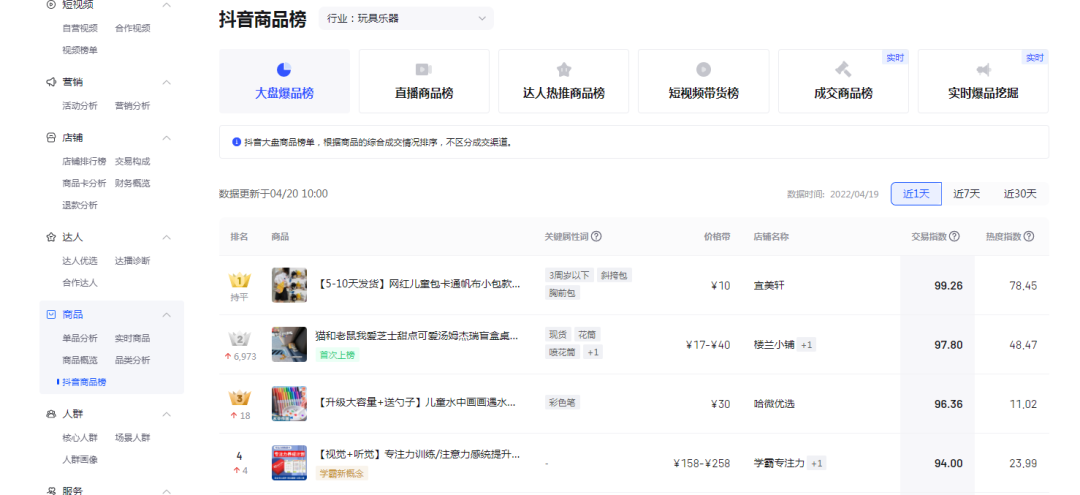1080x495 pixels.
Task: Click the gold crown rank 1 badge
Action: [240, 280]
